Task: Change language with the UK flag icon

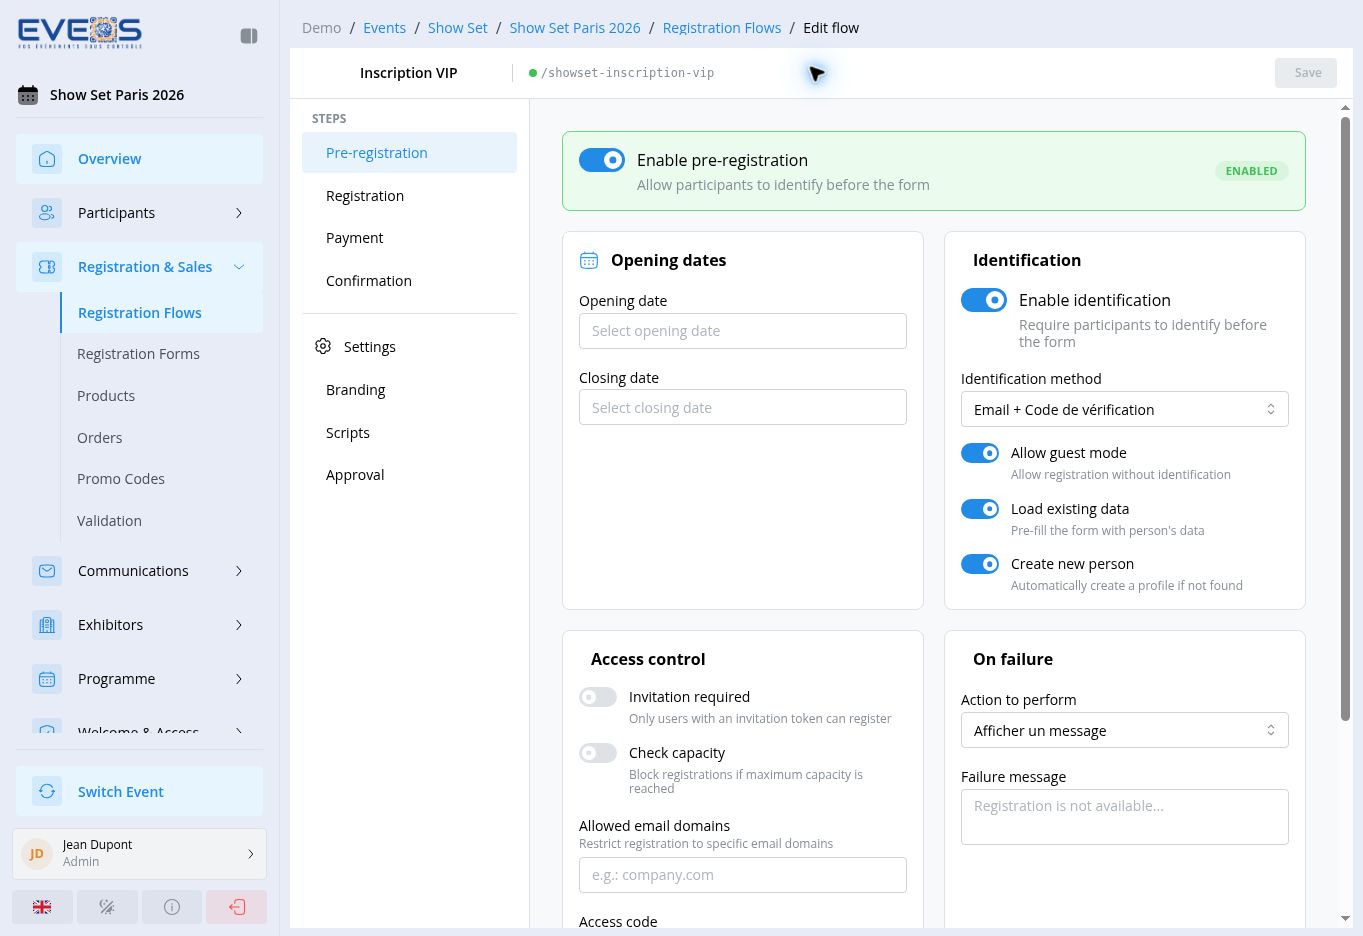Action: 42,907
